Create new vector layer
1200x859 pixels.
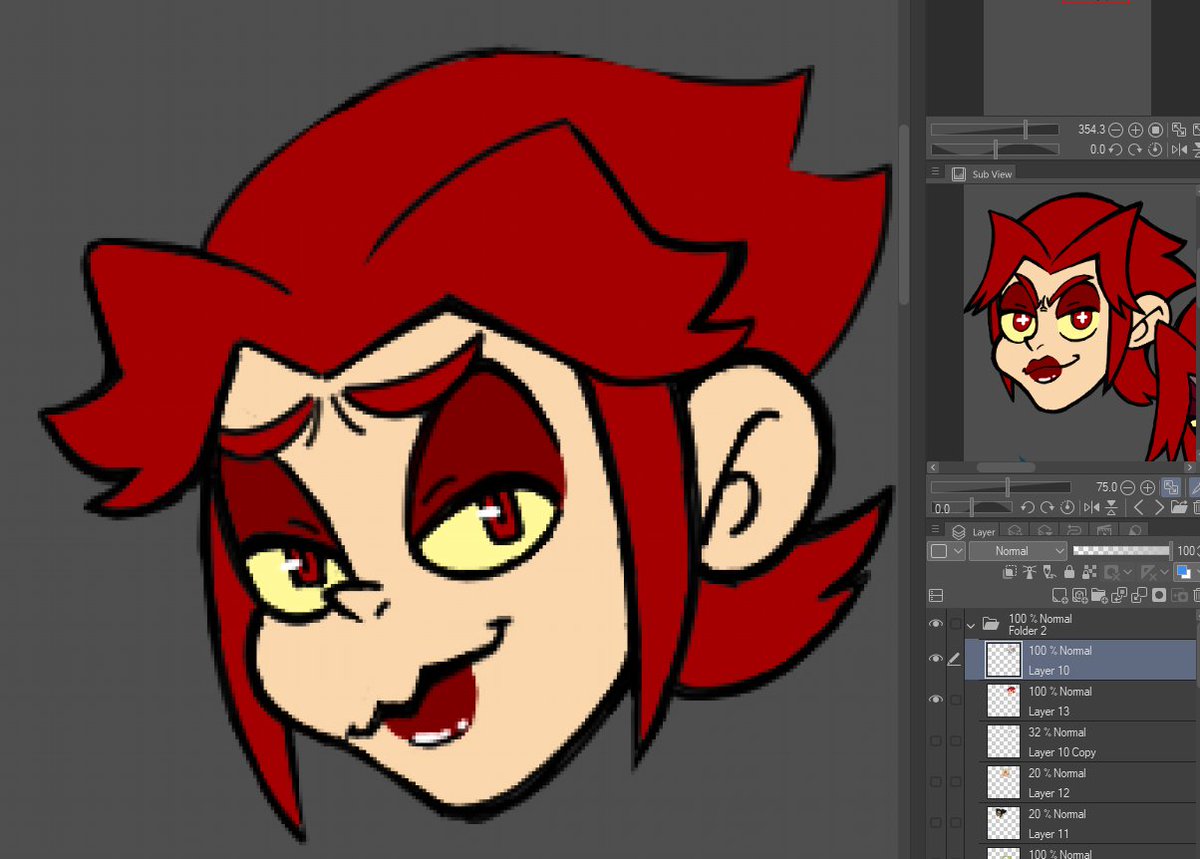coord(1080,596)
